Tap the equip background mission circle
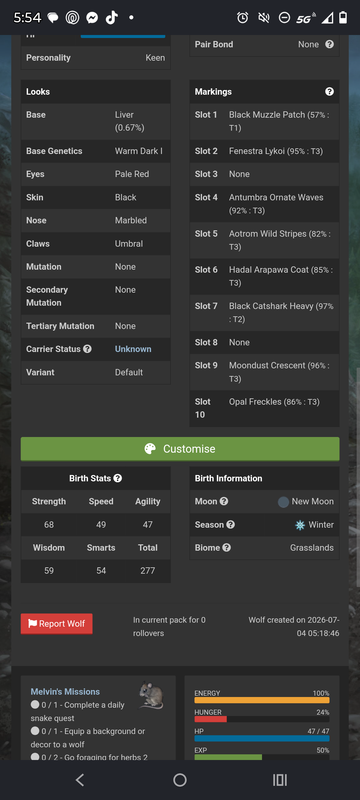360x800 pixels. [35, 731]
